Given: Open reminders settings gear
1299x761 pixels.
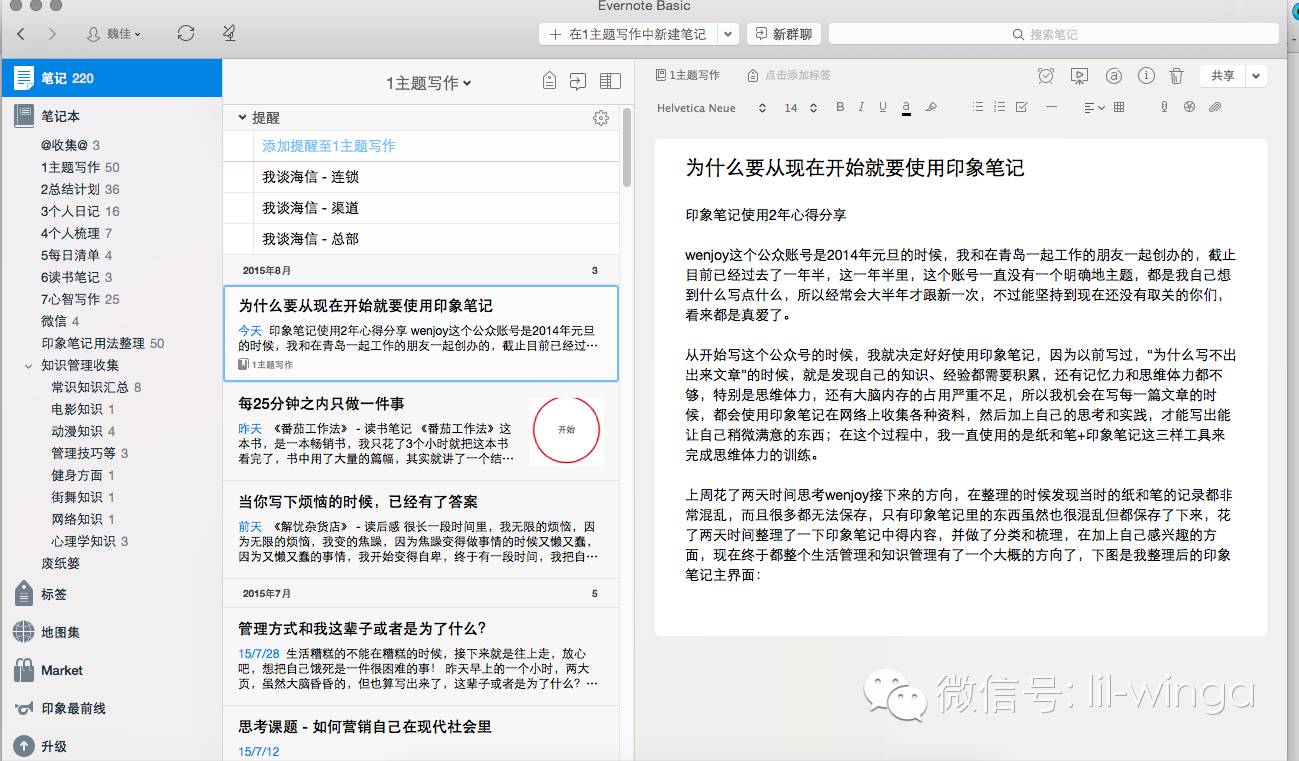Looking at the screenshot, I should coord(601,118).
